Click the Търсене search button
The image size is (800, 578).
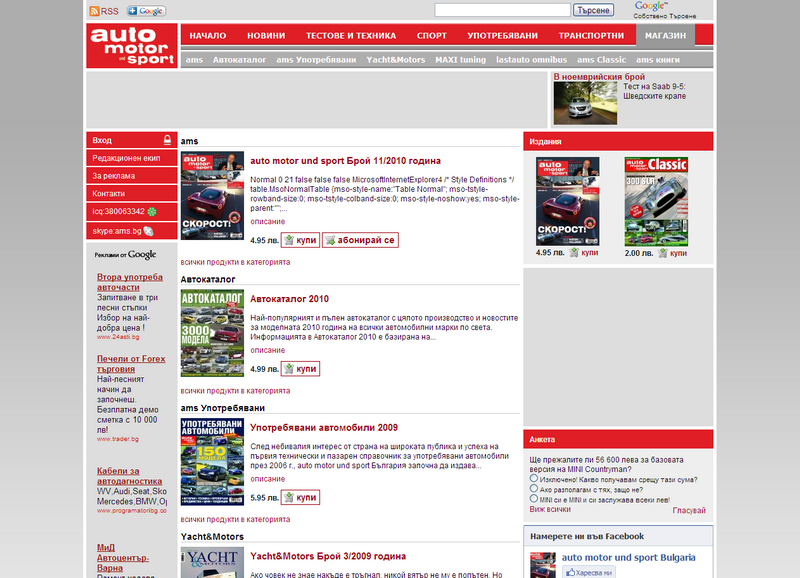click(593, 10)
